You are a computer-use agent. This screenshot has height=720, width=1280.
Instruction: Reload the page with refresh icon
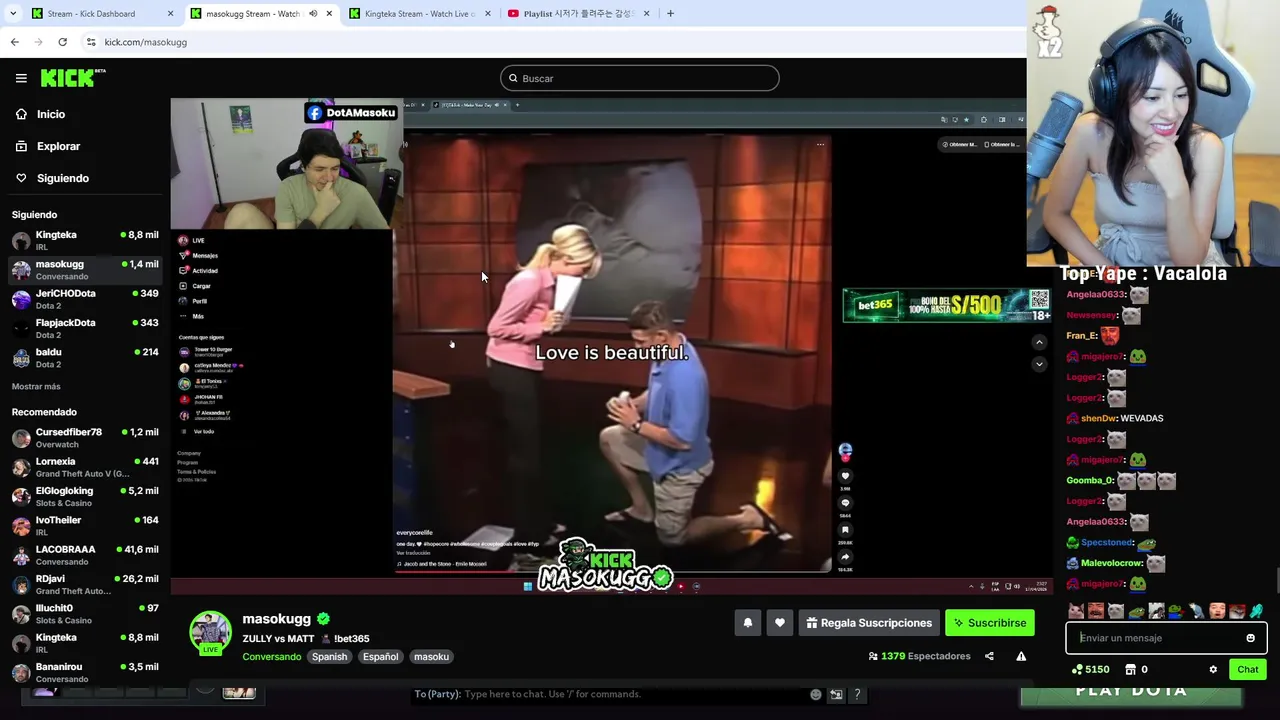coord(62,42)
